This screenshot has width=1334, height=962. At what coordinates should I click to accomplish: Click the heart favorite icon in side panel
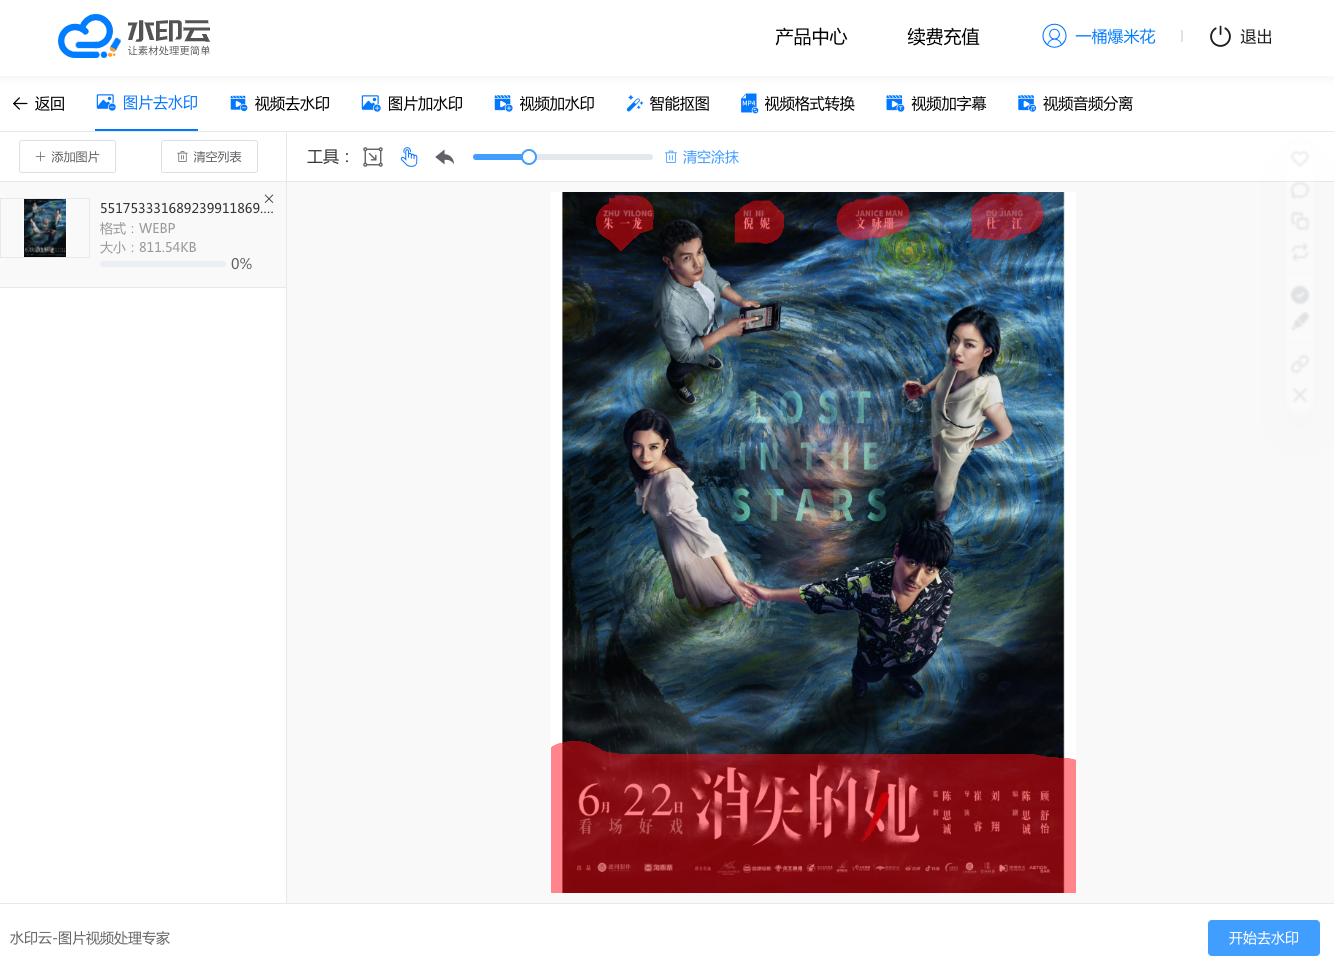click(x=1300, y=158)
